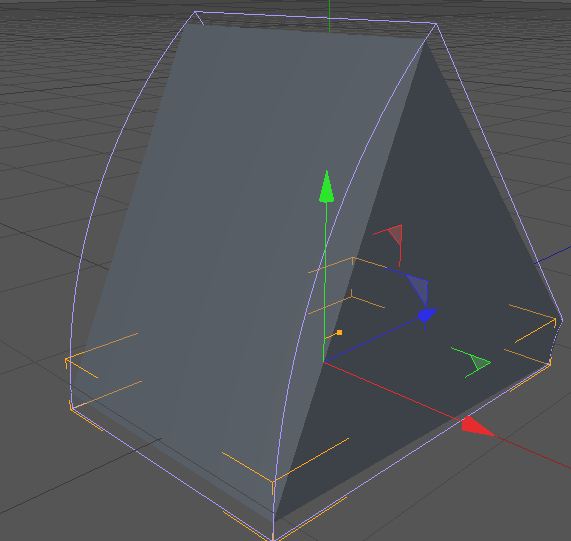Click the blue Z-axis arrowhead

(x=426, y=315)
